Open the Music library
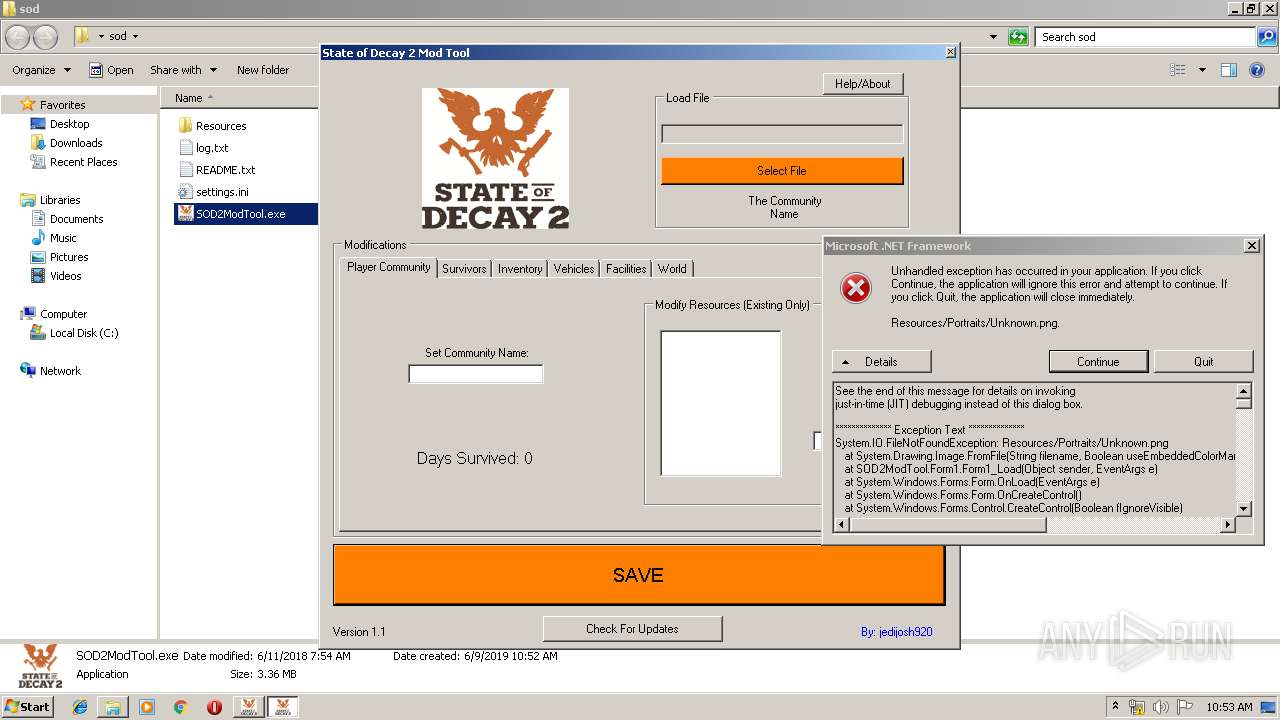Screen dimensions: 1280x720 (63, 238)
